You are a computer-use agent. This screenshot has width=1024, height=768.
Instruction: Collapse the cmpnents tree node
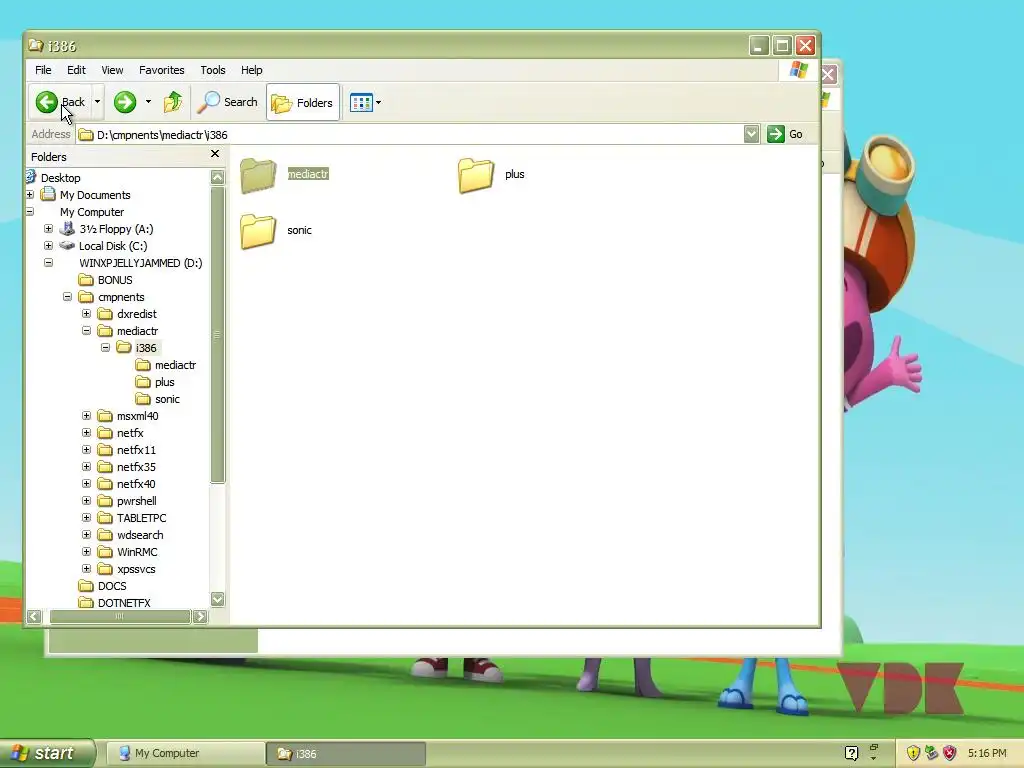pos(67,296)
